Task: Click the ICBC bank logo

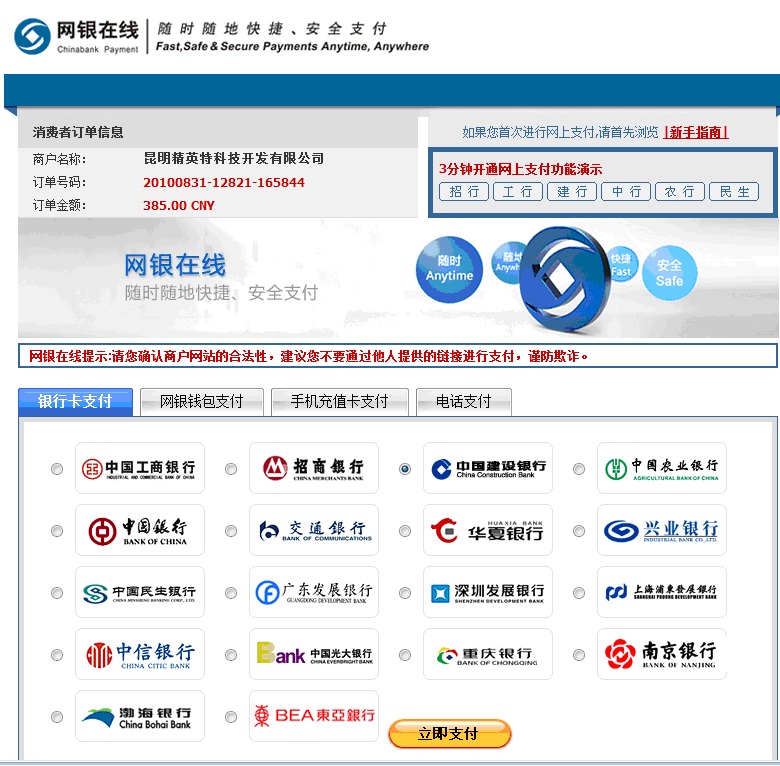Action: tap(140, 468)
